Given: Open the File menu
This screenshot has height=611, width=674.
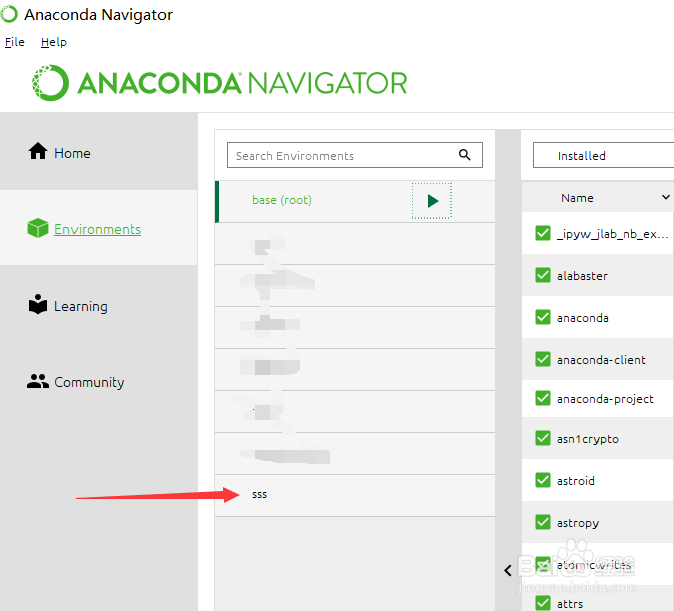Looking at the screenshot, I should tap(15, 42).
